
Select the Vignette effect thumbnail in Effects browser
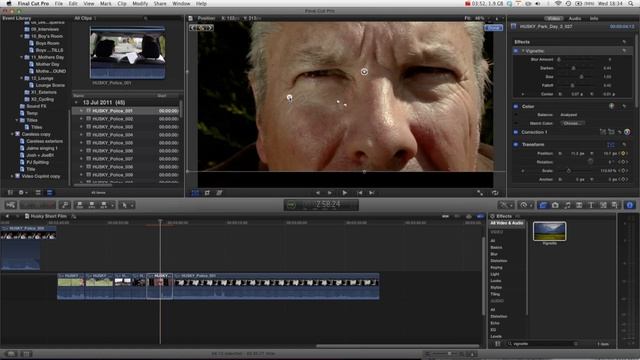pos(549,231)
